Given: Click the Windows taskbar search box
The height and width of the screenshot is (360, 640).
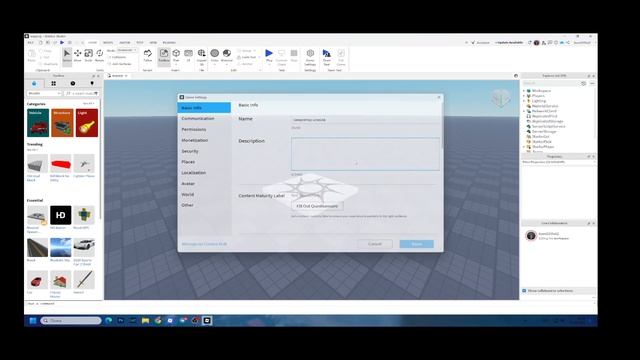Looking at the screenshot, I should pos(71,321).
